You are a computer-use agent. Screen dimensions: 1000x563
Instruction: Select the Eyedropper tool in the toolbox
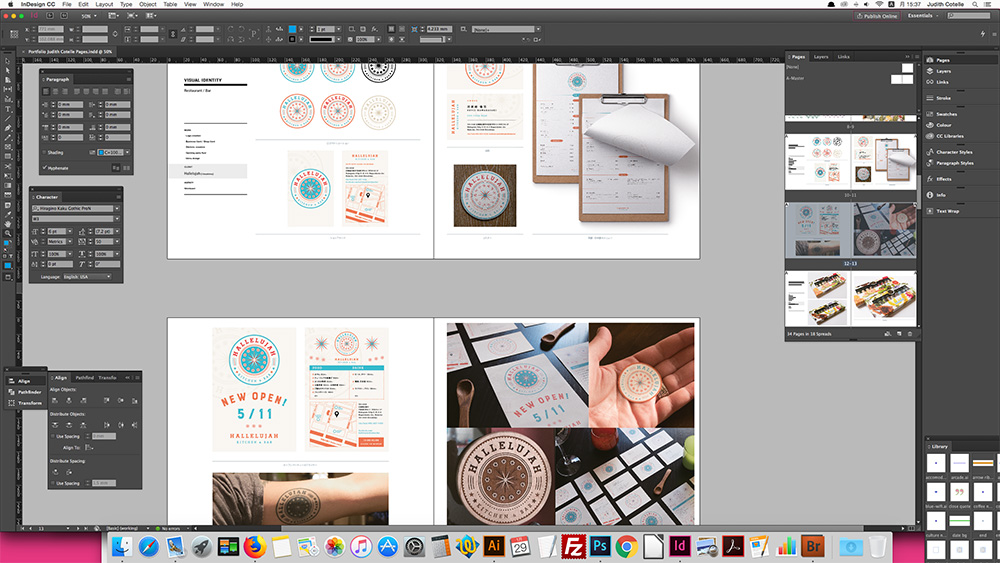8,213
